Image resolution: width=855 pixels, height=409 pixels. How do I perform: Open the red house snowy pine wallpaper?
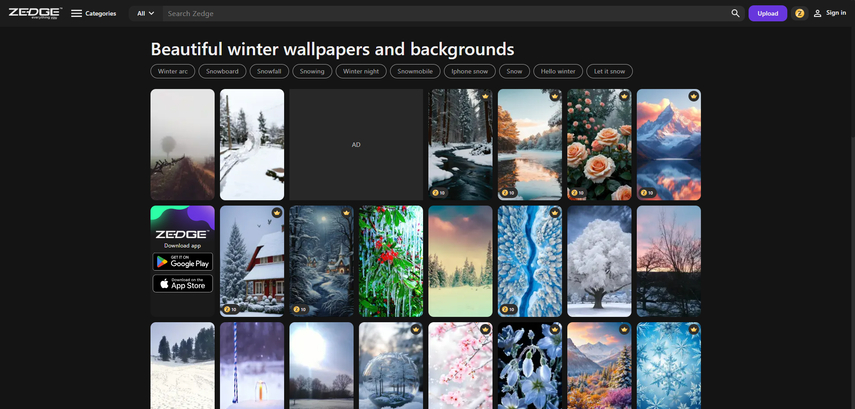click(x=252, y=261)
